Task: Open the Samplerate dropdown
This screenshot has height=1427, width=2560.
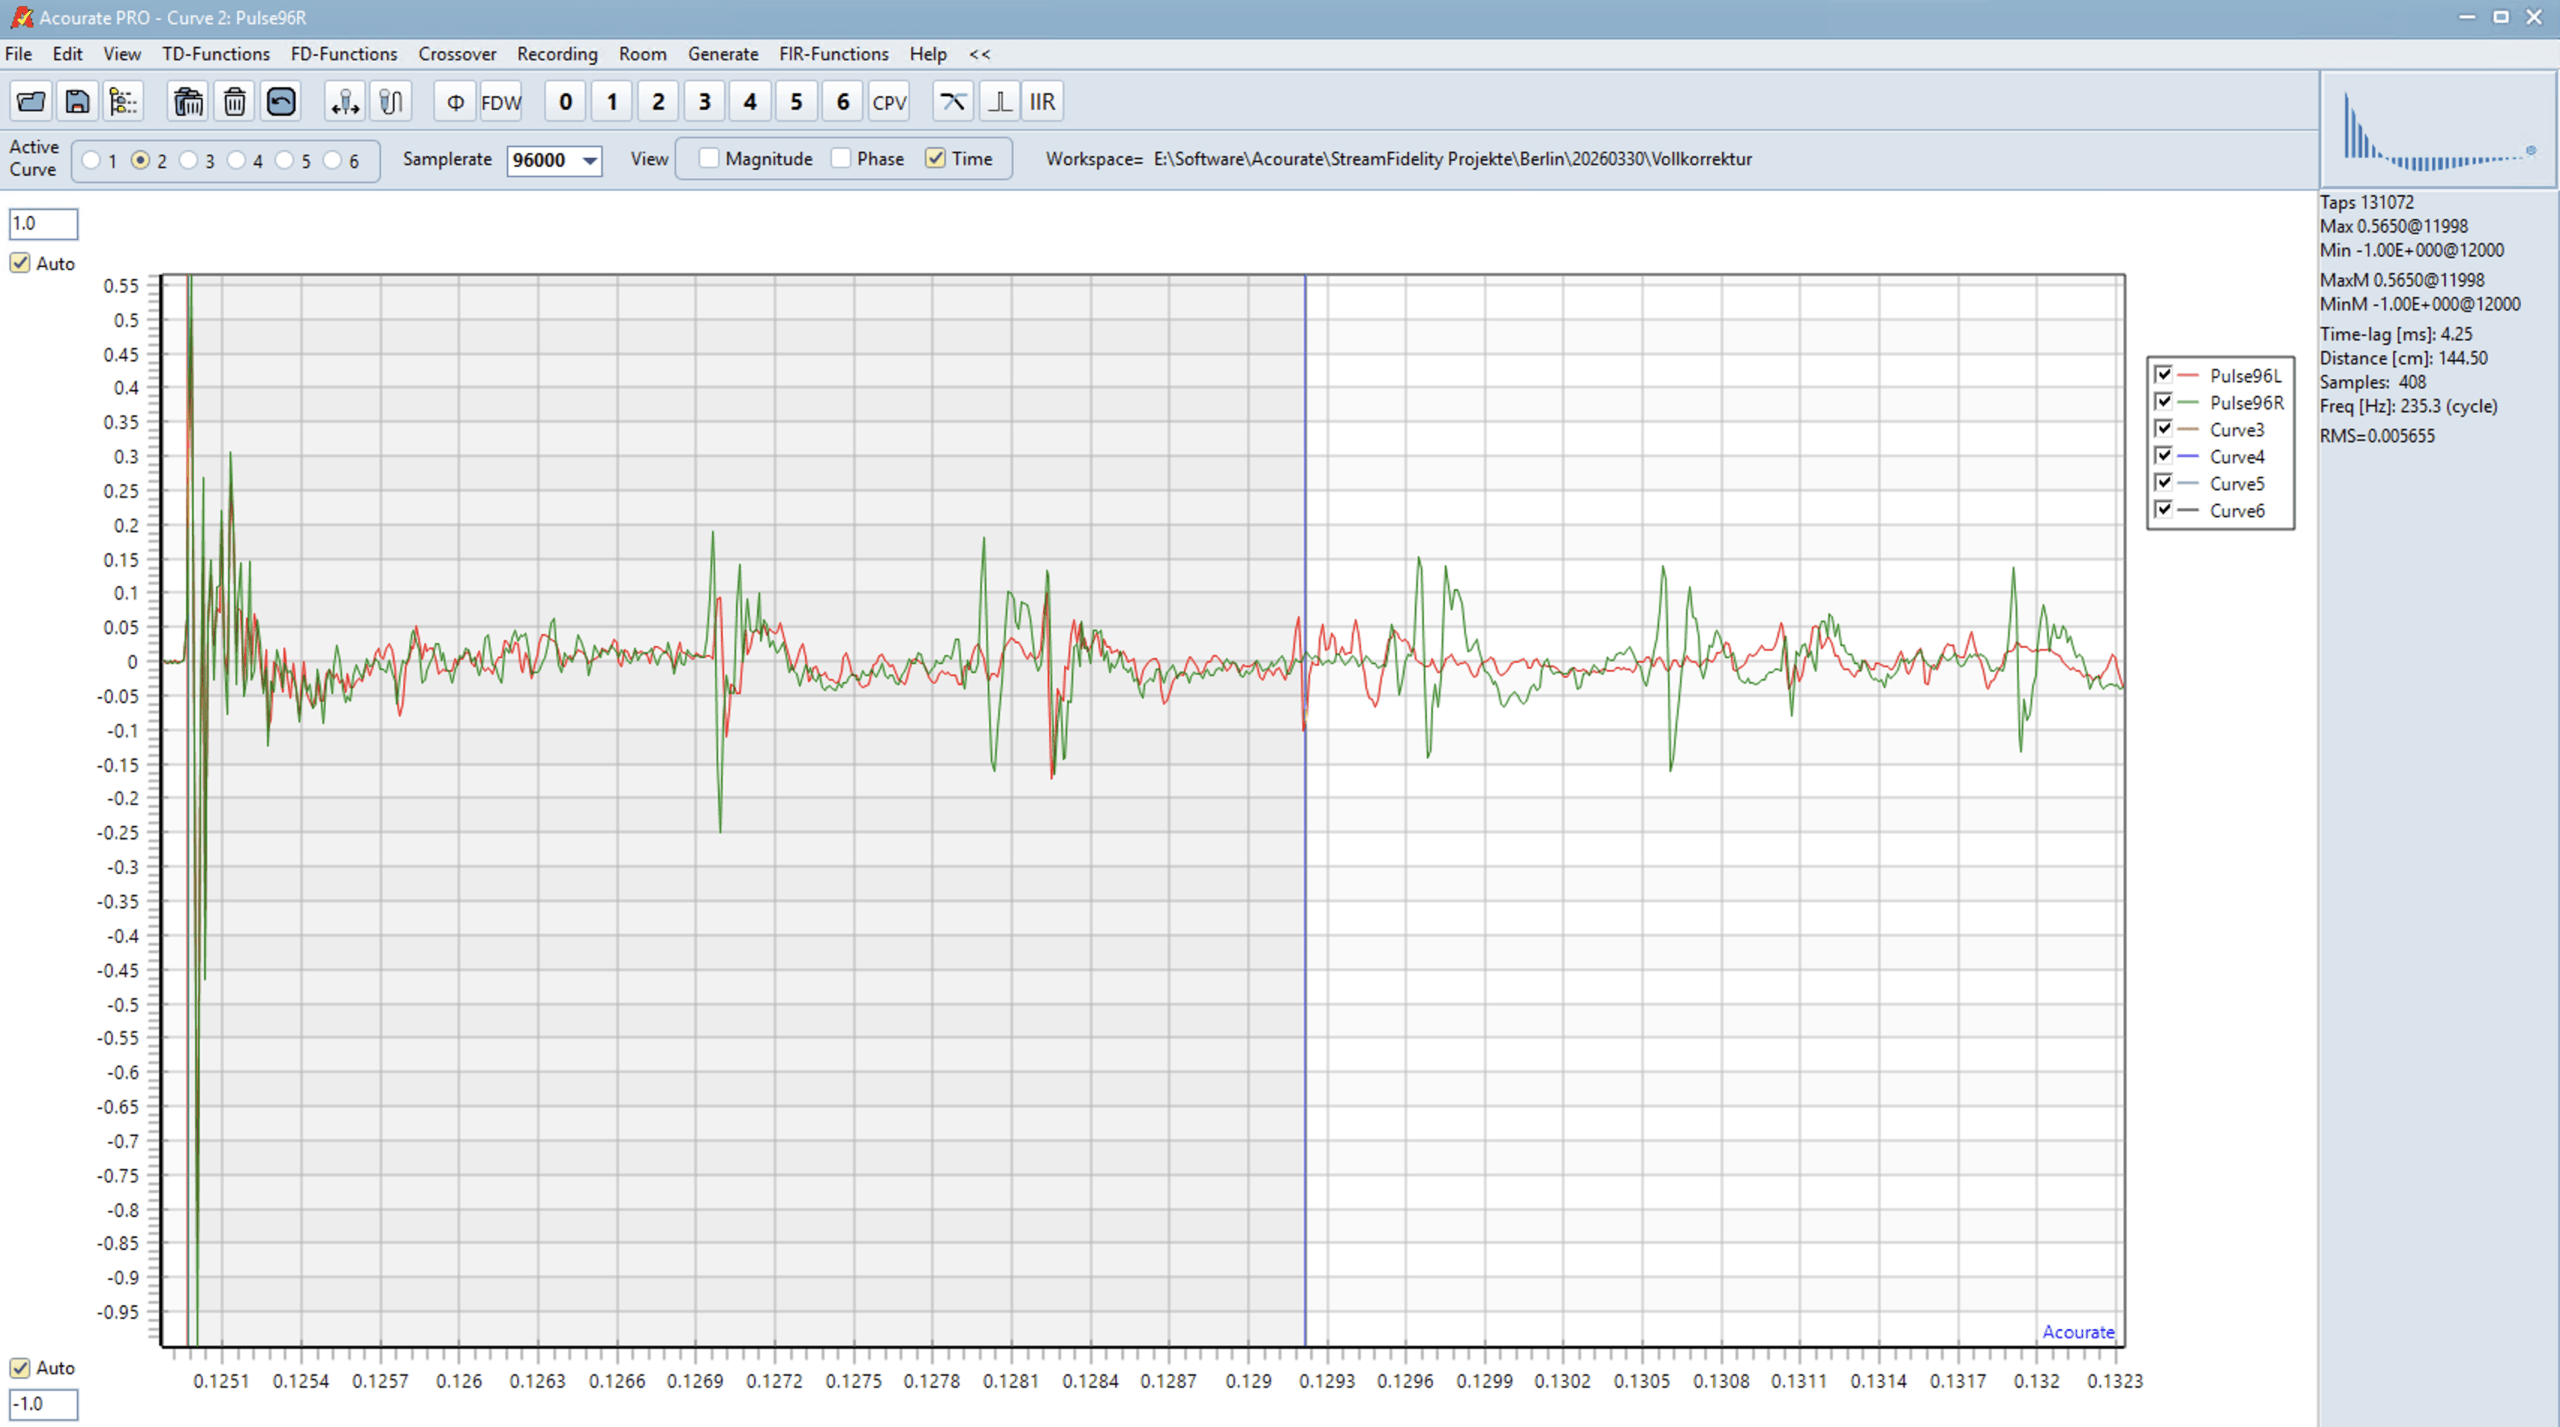Action: tap(590, 160)
